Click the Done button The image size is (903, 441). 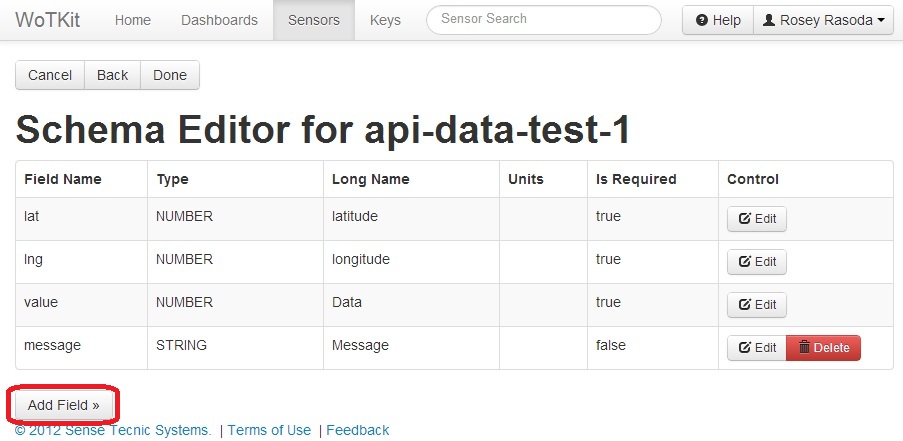pyautogui.click(x=170, y=75)
